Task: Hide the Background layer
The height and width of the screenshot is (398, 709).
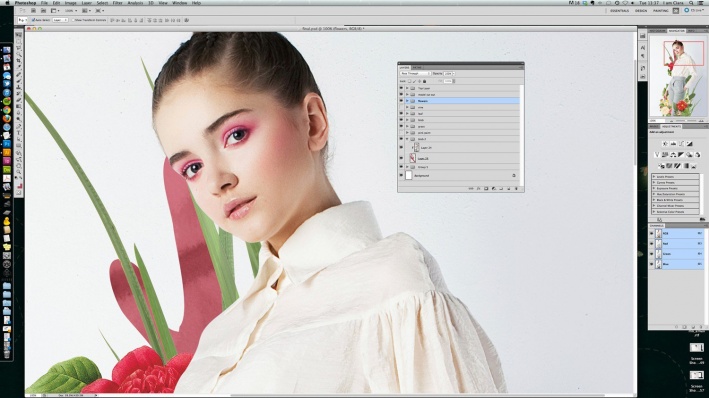Action: pos(401,175)
